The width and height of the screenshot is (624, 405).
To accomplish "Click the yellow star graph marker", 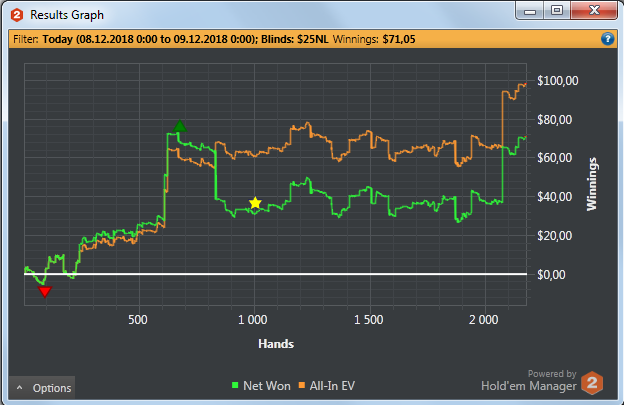I will tap(255, 203).
